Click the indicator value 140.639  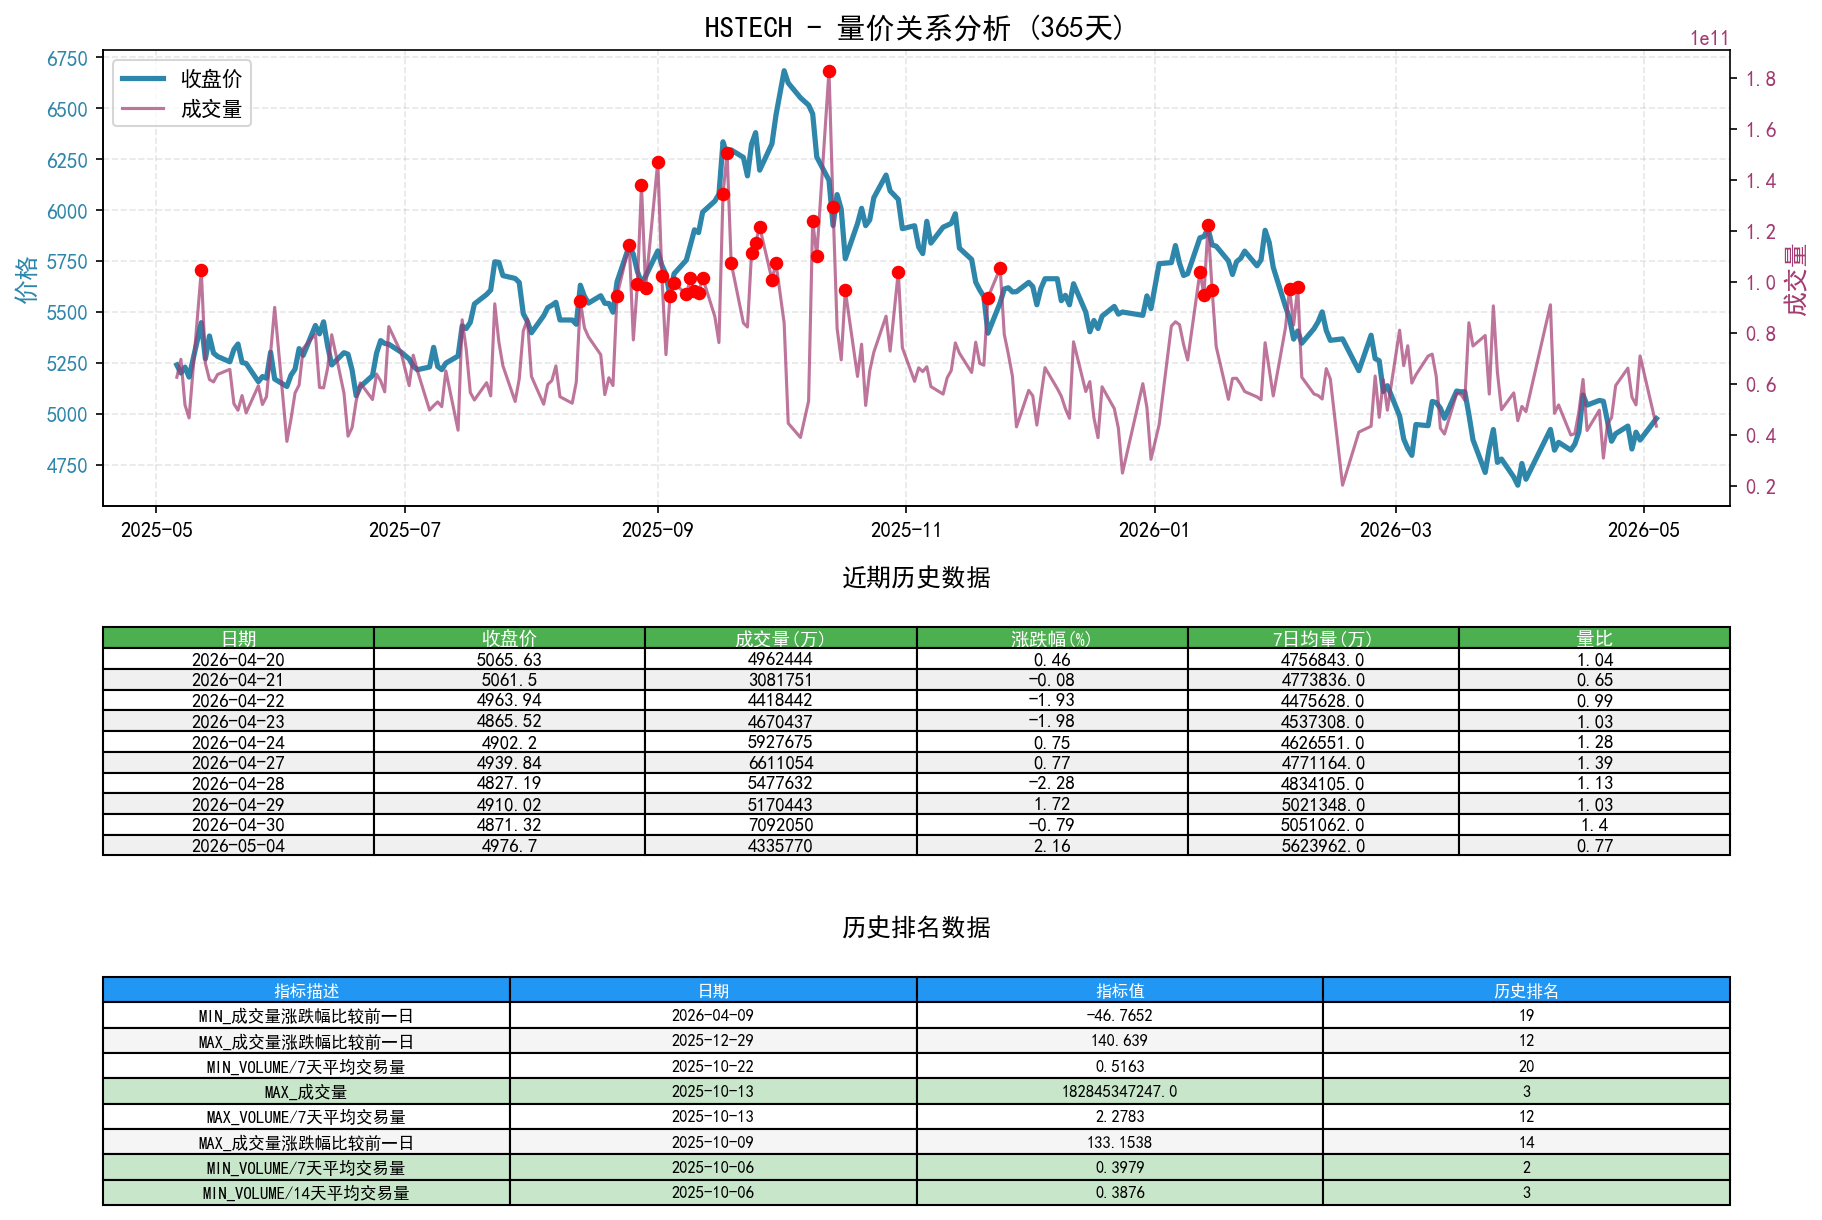[x=1120, y=1041]
